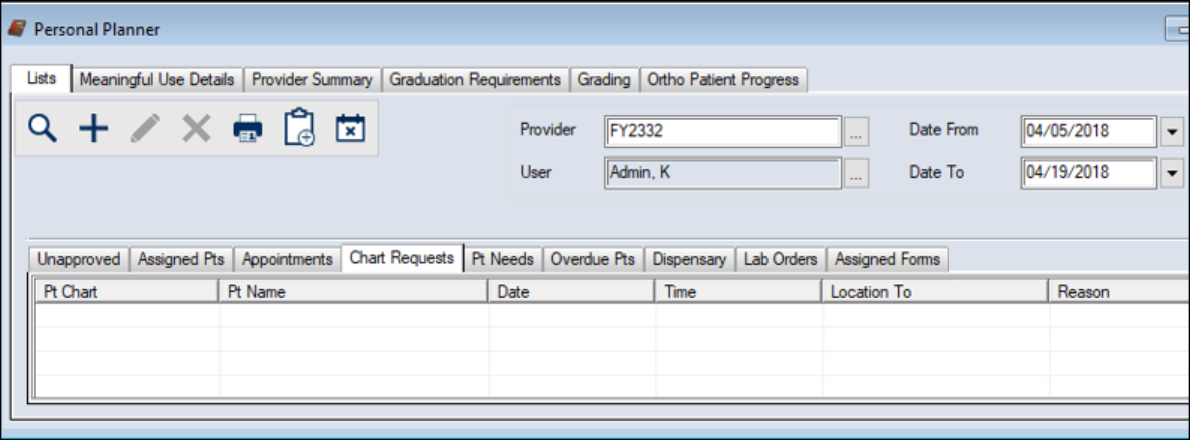Switch to Meaningful Use Details tab
The height and width of the screenshot is (440, 1190).
click(x=157, y=79)
